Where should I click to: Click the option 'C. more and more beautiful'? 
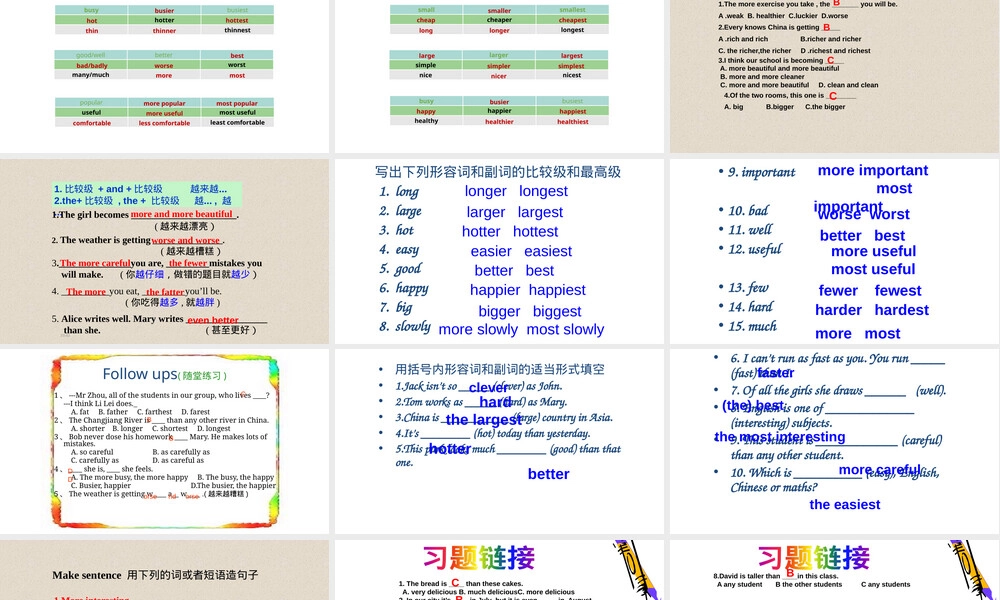(765, 85)
